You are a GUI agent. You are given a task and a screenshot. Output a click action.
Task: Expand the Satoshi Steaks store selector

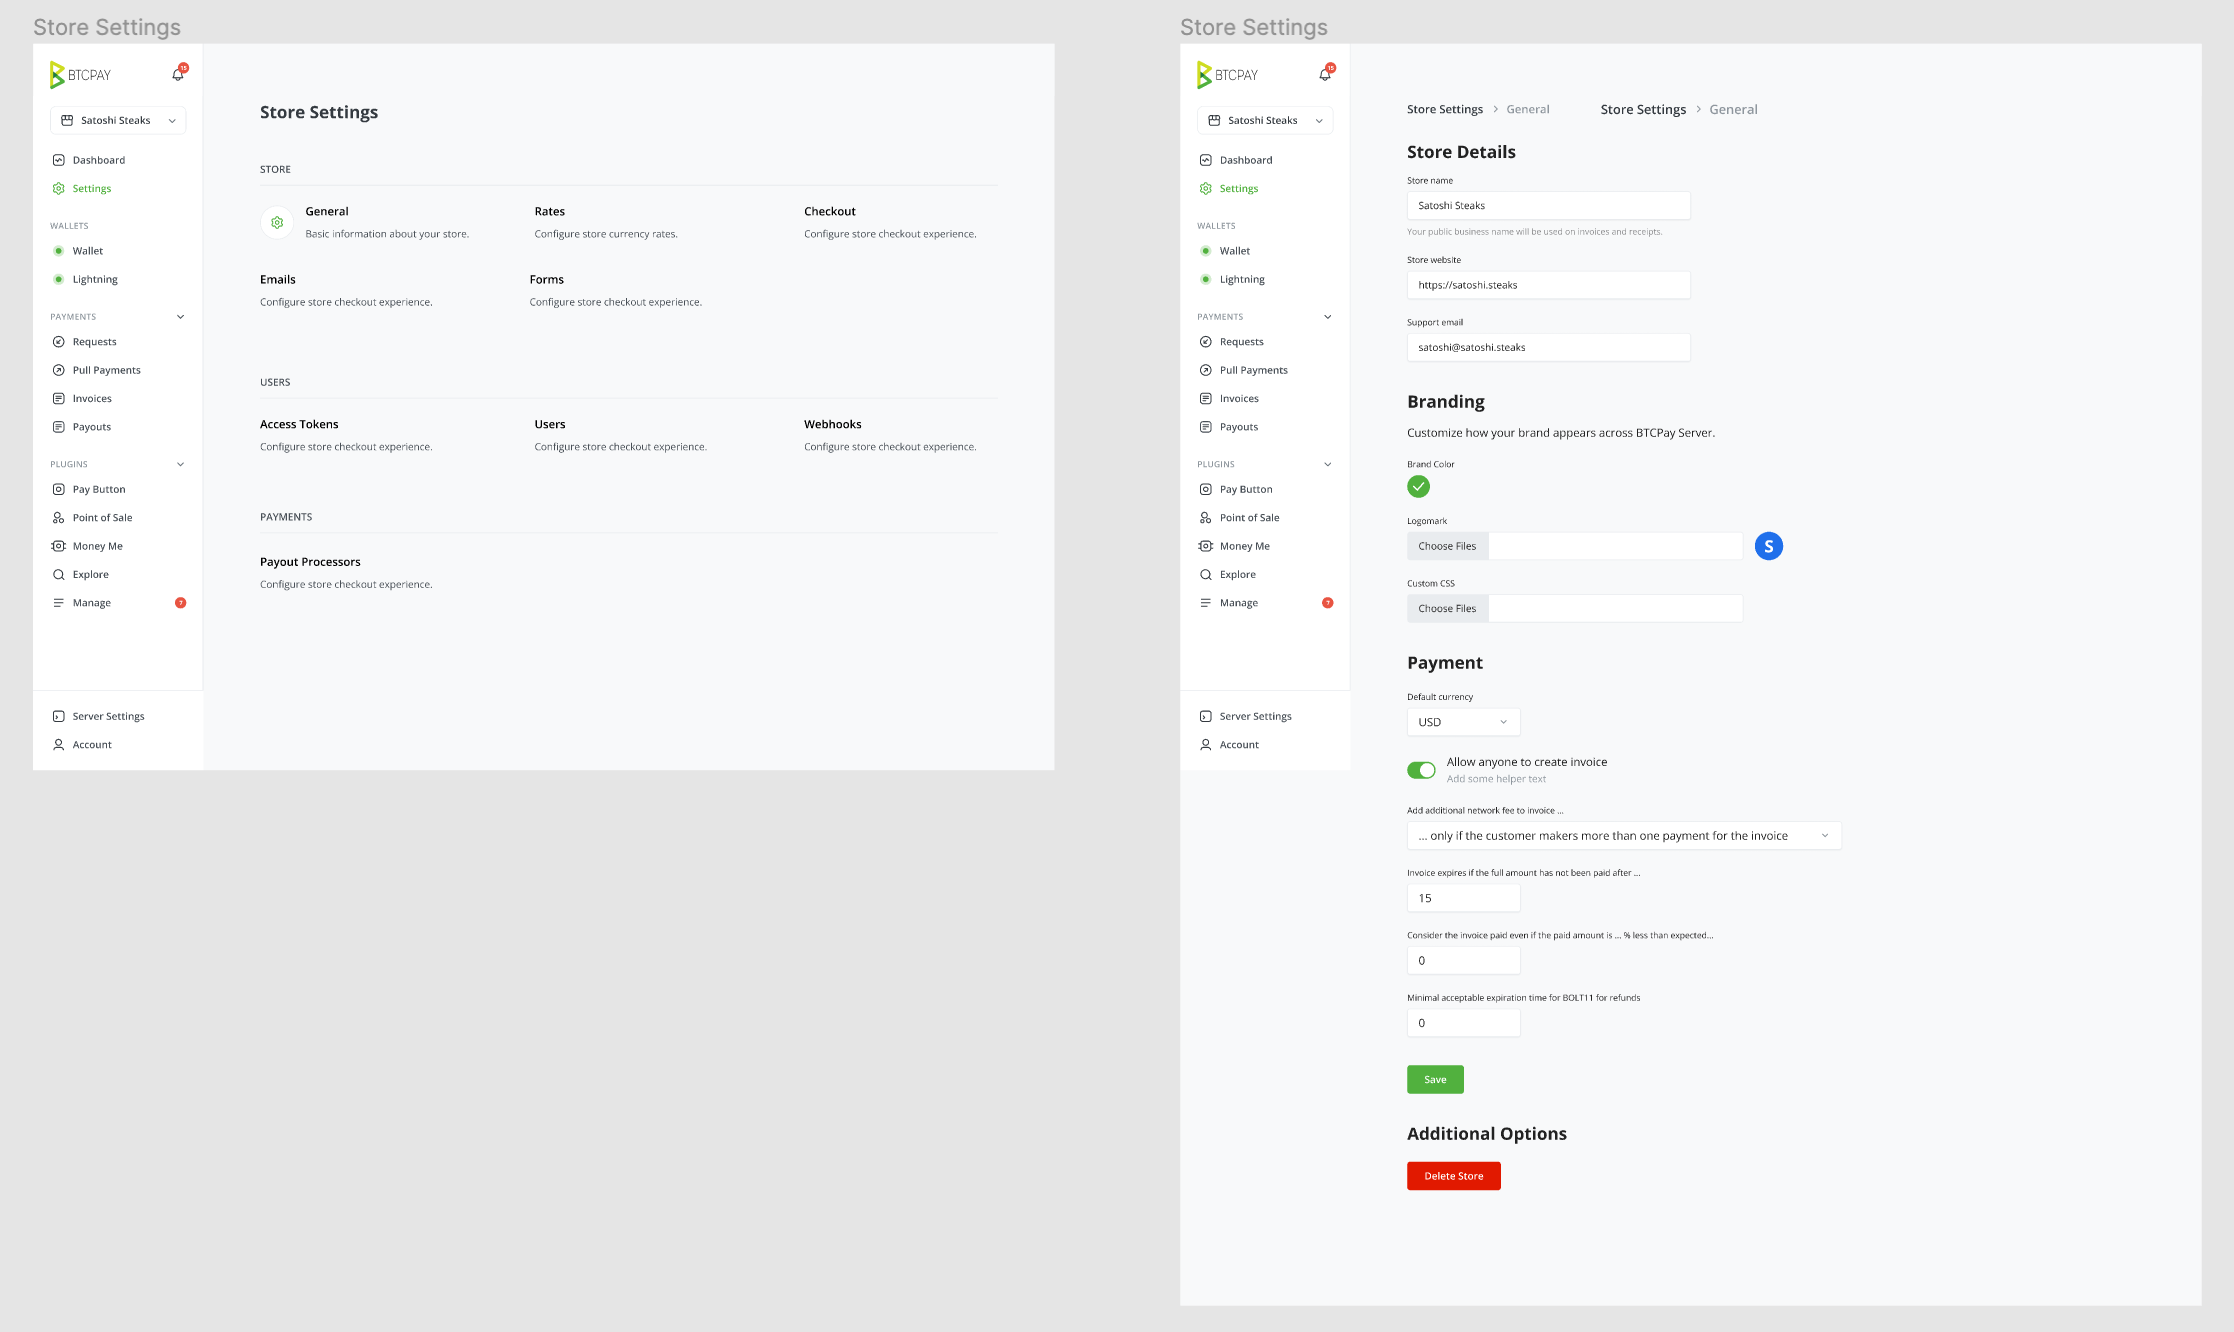point(117,120)
